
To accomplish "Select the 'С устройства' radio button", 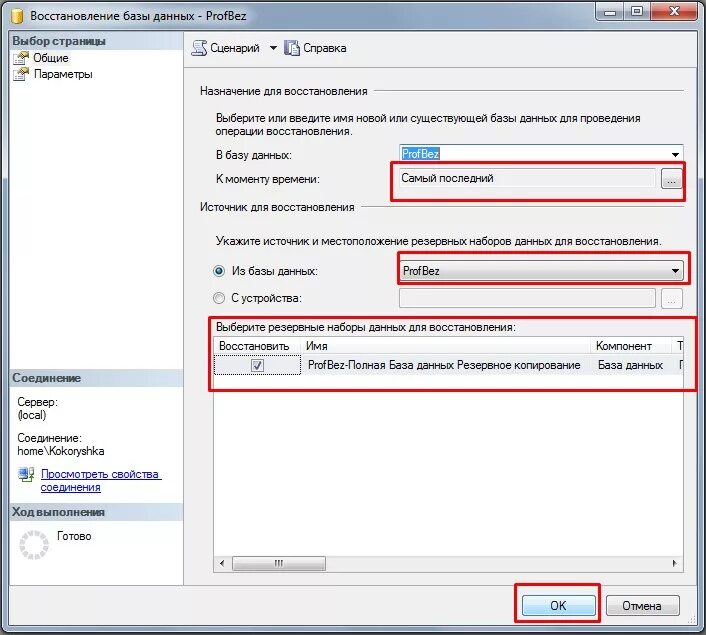I will pos(219,298).
